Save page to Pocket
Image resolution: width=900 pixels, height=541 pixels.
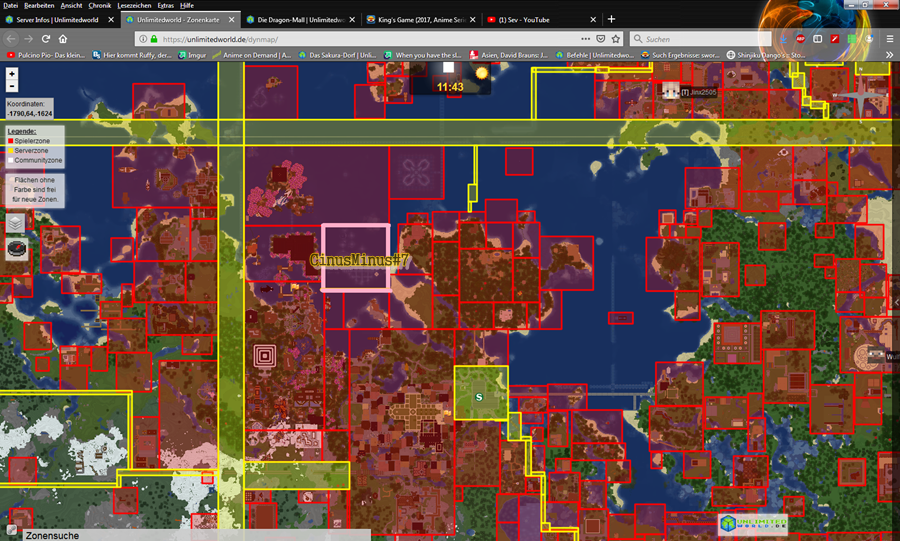[x=600, y=39]
